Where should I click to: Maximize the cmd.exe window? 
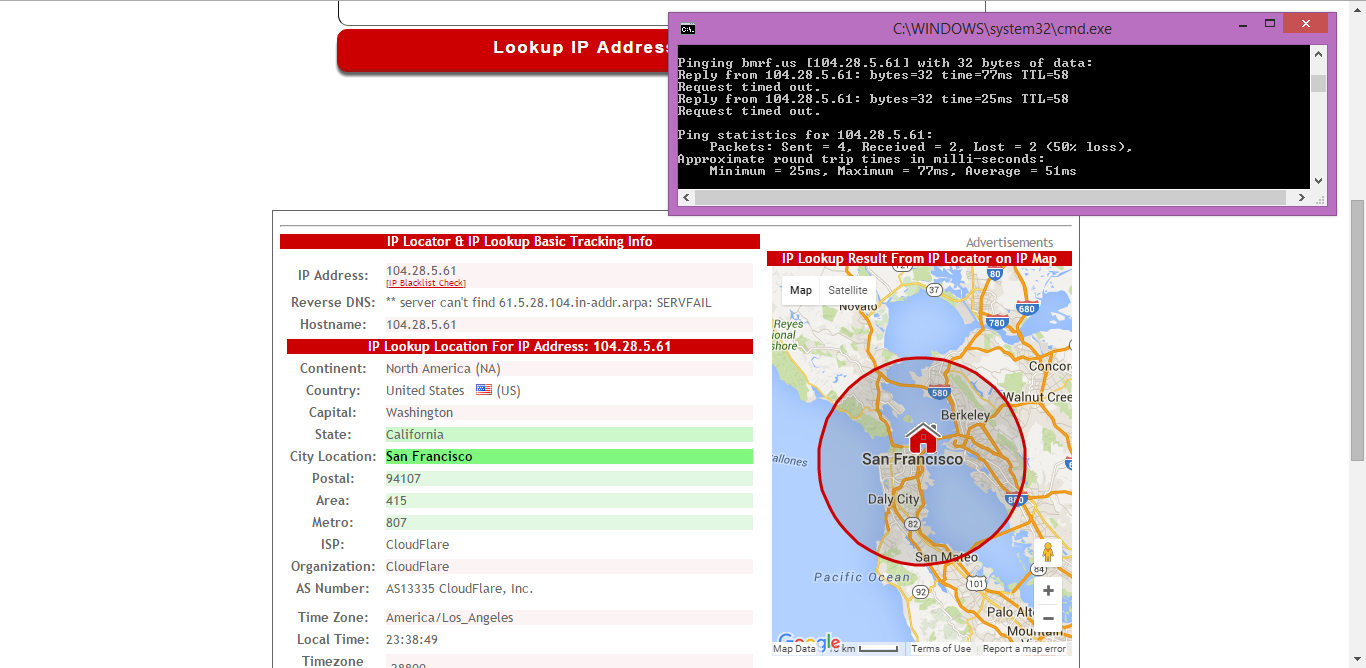(1270, 23)
